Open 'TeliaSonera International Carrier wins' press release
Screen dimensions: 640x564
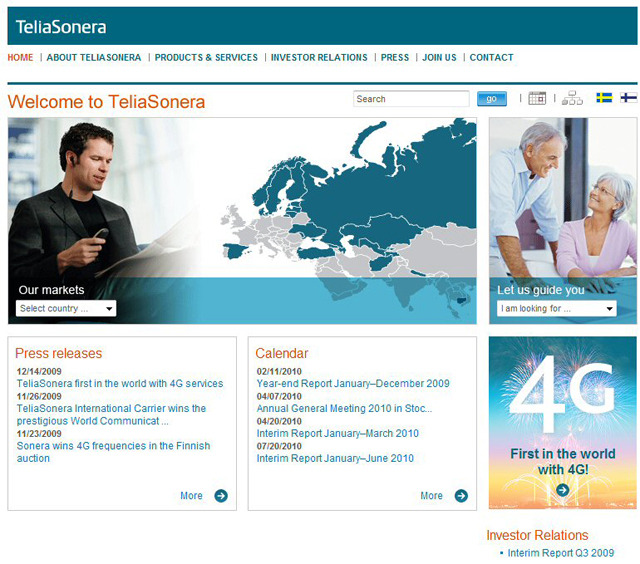point(111,415)
